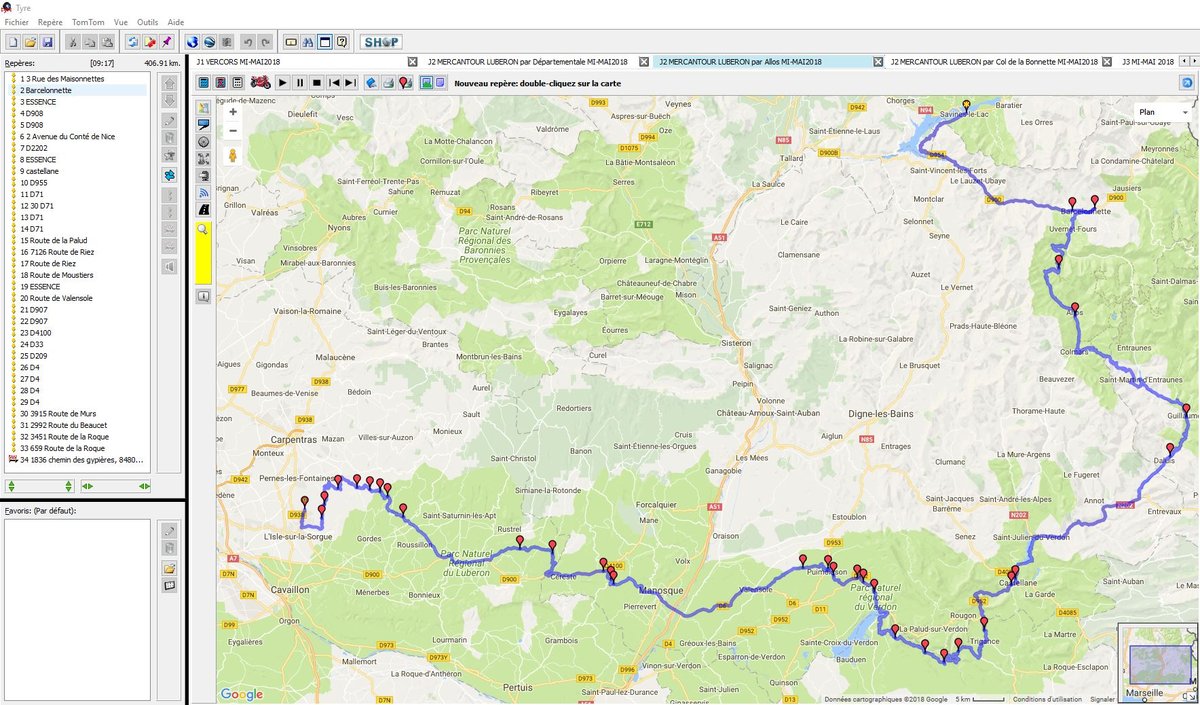Screen dimensions: 1200x705
Task: Click the binoculars search icon
Action: 308,42
